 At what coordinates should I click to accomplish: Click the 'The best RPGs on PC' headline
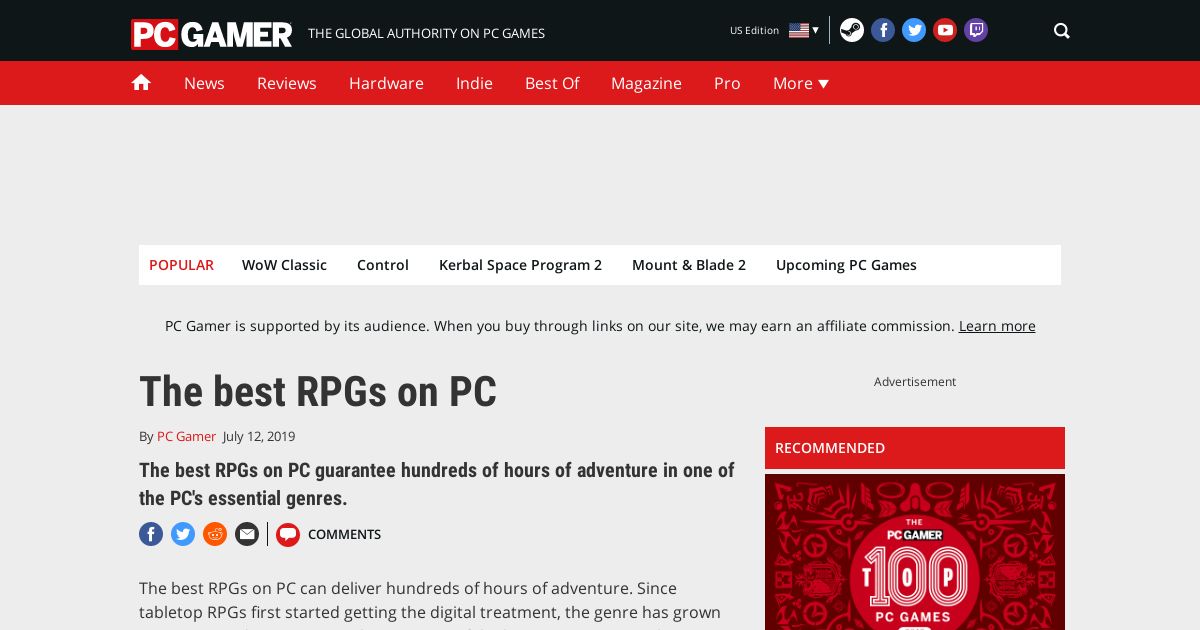(x=318, y=392)
